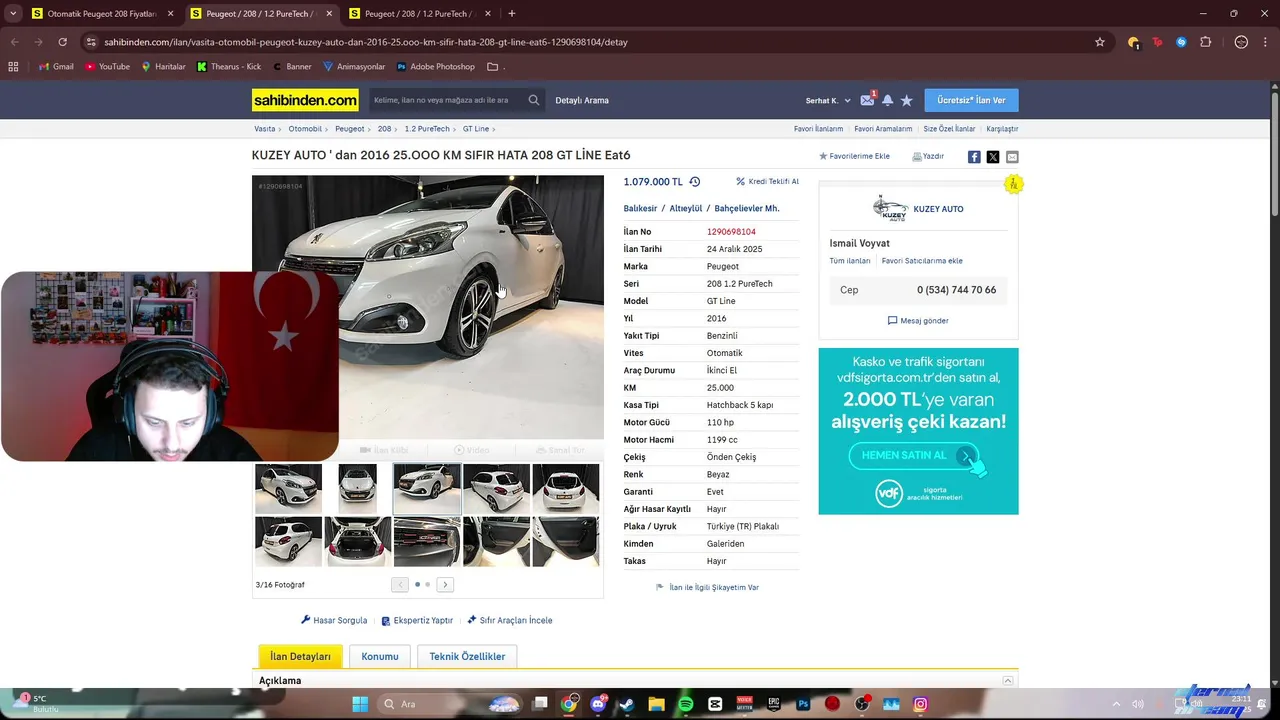Switch to the third Peugeot 208 browser tab

[x=418, y=14]
